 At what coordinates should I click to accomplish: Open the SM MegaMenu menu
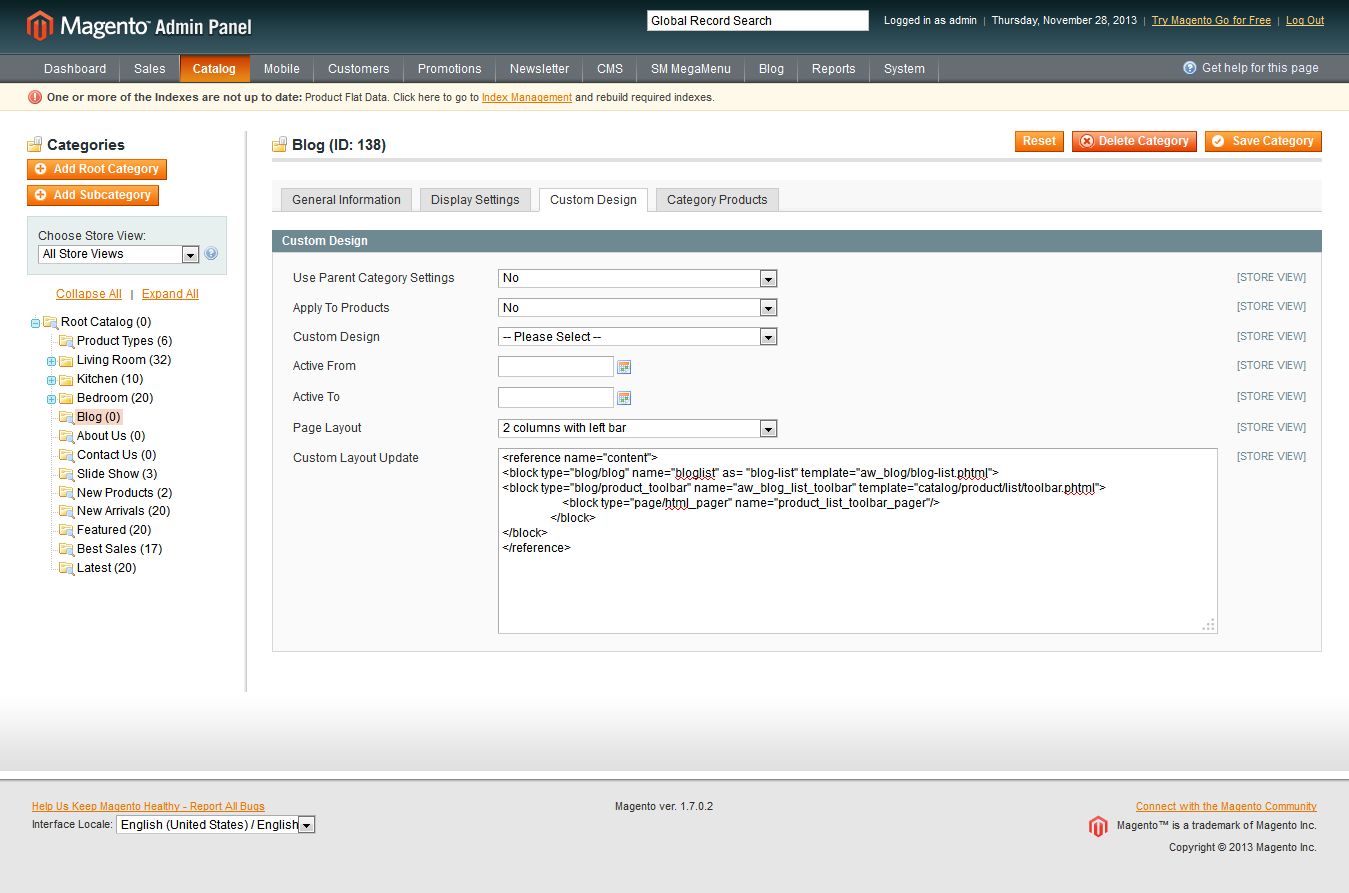pyautogui.click(x=691, y=69)
